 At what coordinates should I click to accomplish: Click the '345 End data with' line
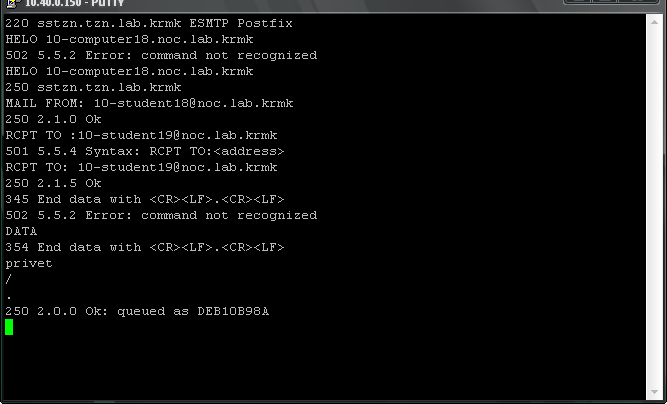(145, 199)
